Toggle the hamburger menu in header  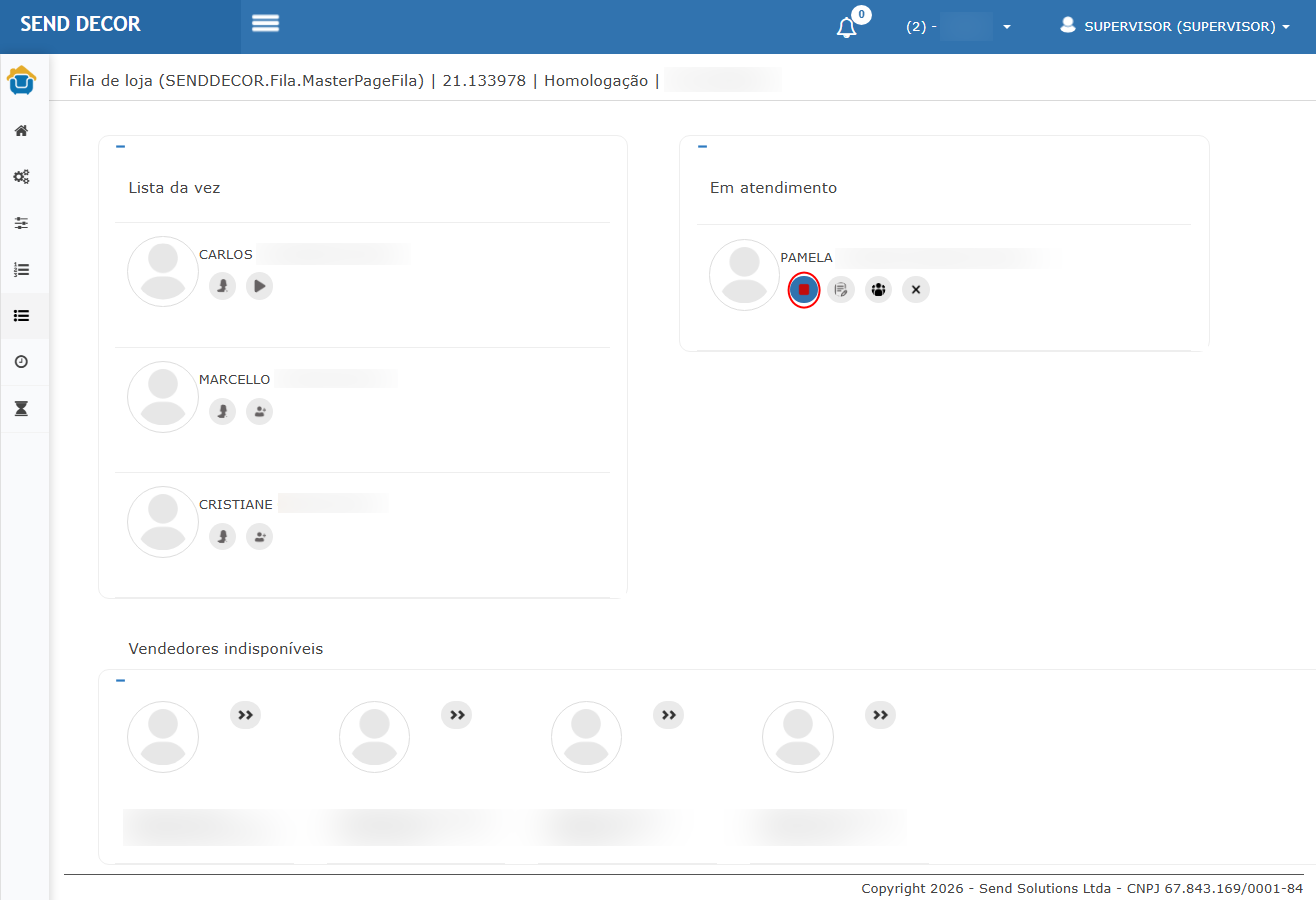click(265, 24)
